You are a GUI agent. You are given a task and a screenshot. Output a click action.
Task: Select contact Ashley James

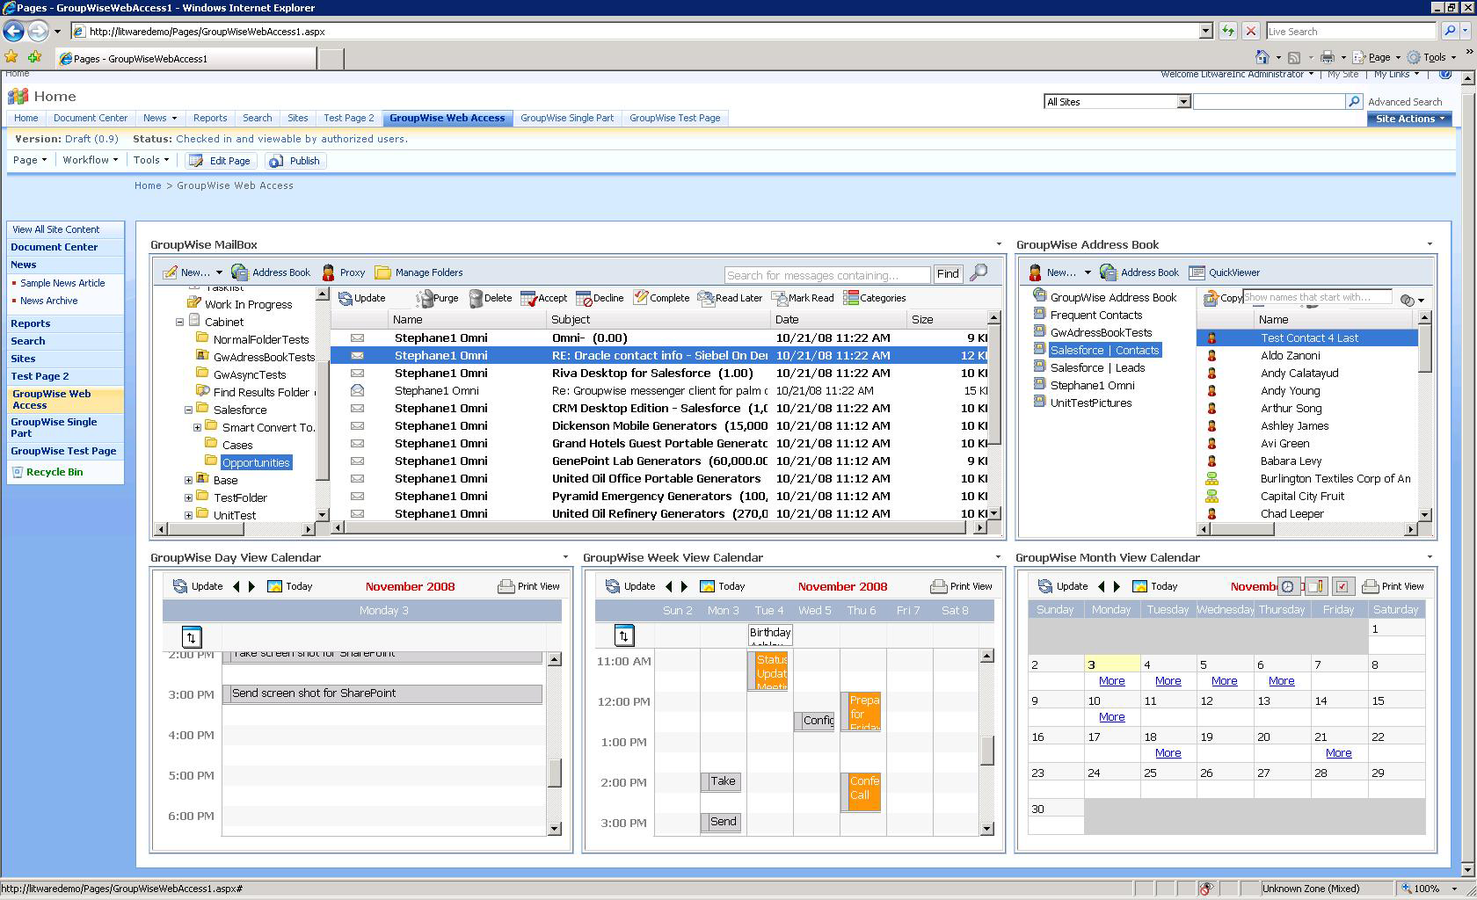click(1294, 426)
